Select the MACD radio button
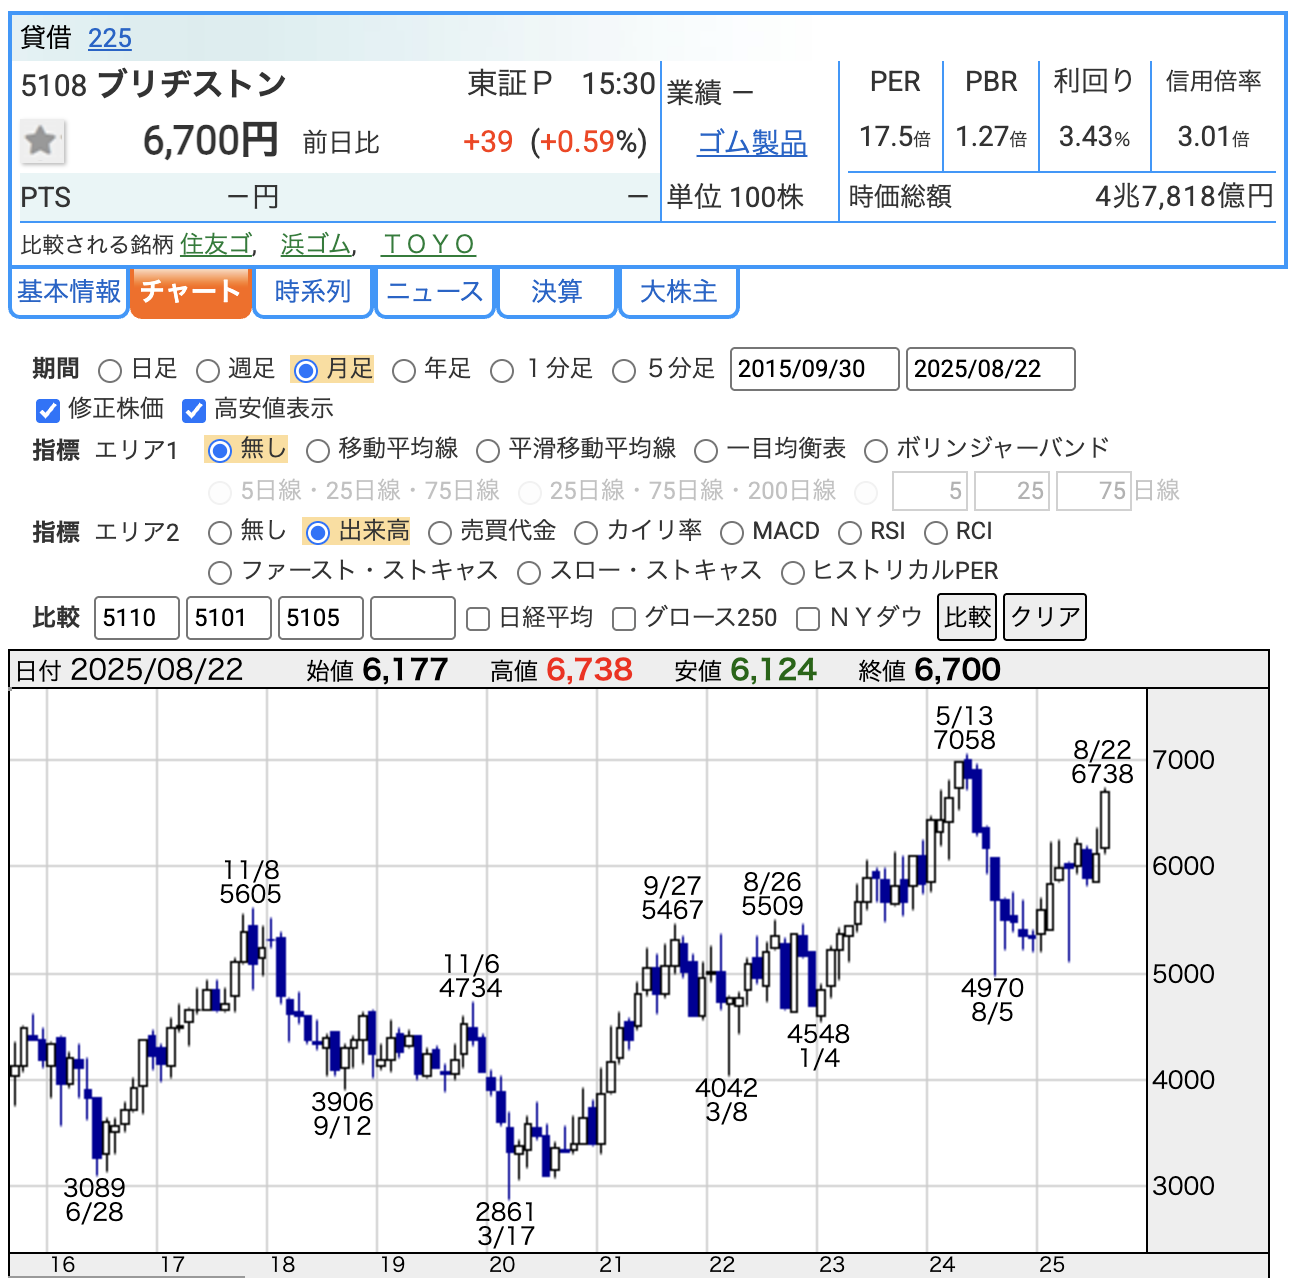 tap(732, 533)
